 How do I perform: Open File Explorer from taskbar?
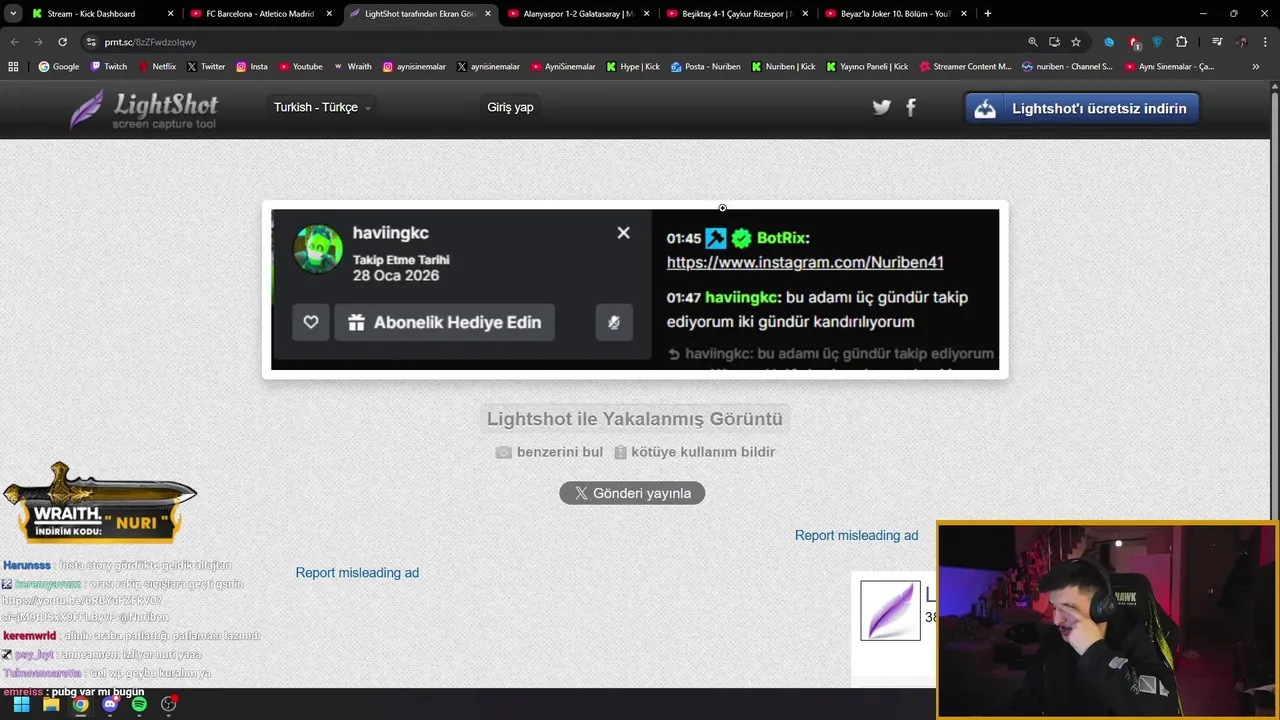51,704
